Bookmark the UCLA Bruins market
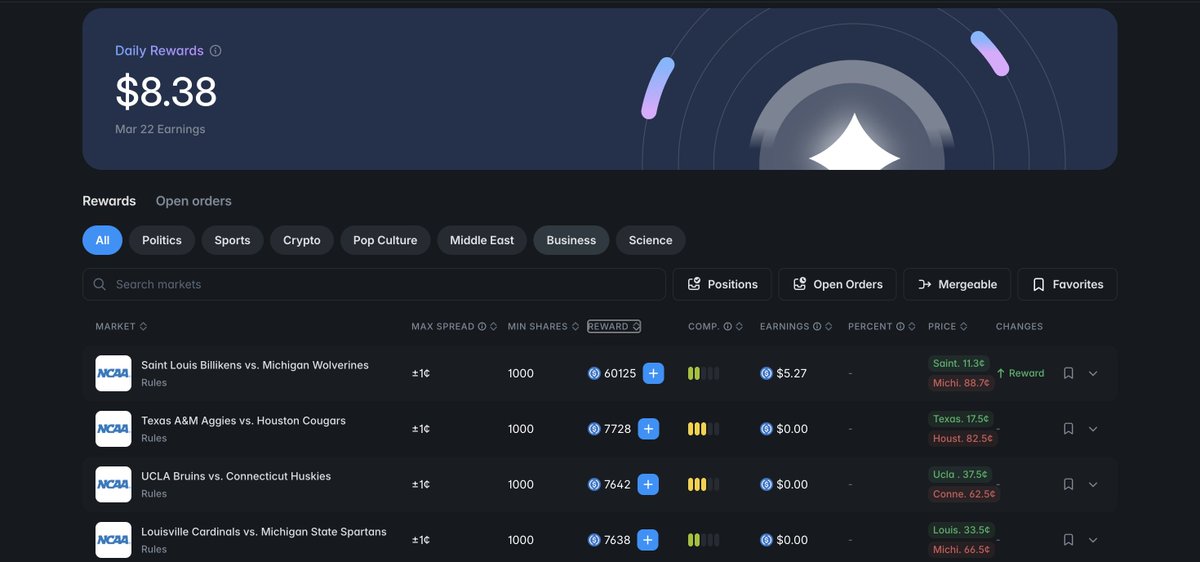The height and width of the screenshot is (562, 1200). (x=1068, y=484)
